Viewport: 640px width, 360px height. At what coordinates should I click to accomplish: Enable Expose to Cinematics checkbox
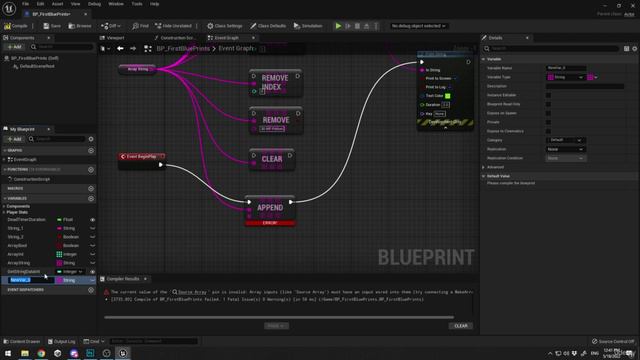point(548,131)
